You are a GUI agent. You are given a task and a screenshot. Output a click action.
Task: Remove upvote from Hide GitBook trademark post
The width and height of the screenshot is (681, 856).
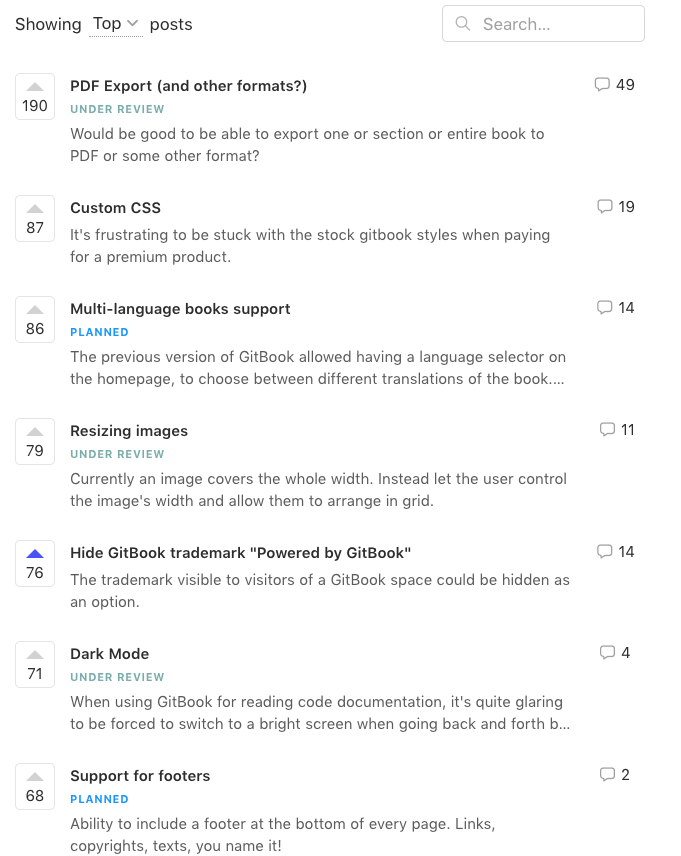(35, 563)
